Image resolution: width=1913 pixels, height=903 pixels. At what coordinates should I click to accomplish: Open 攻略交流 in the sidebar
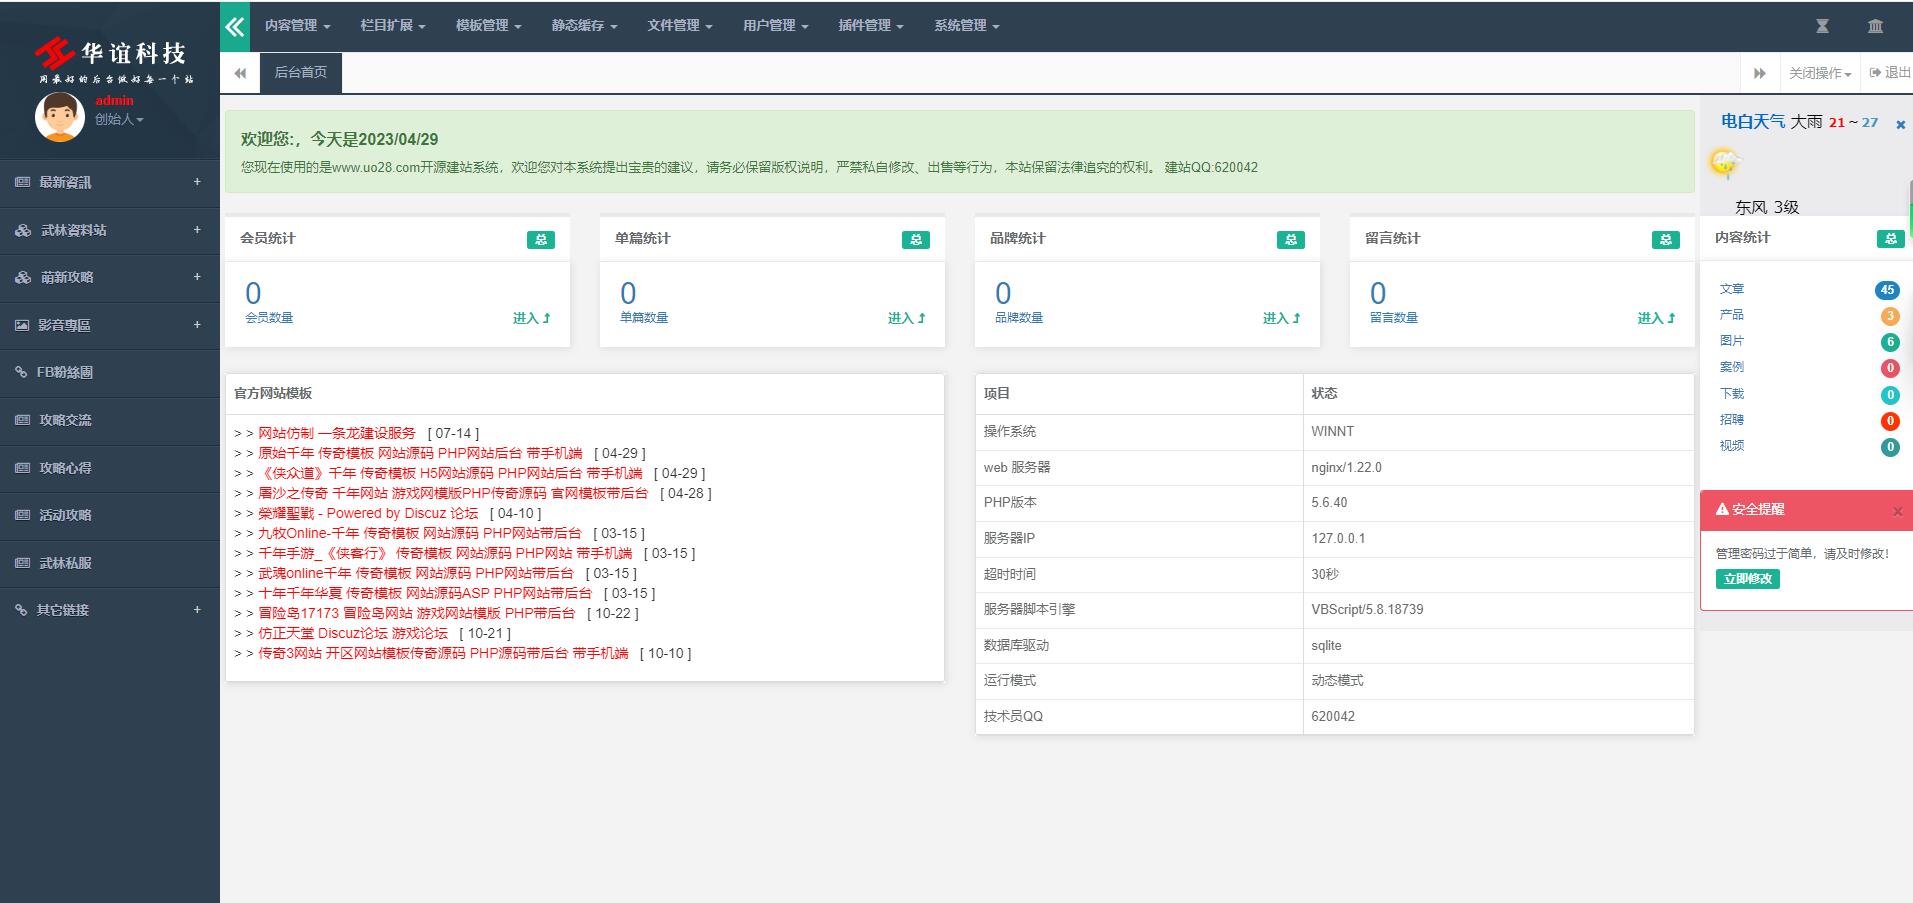coord(110,420)
